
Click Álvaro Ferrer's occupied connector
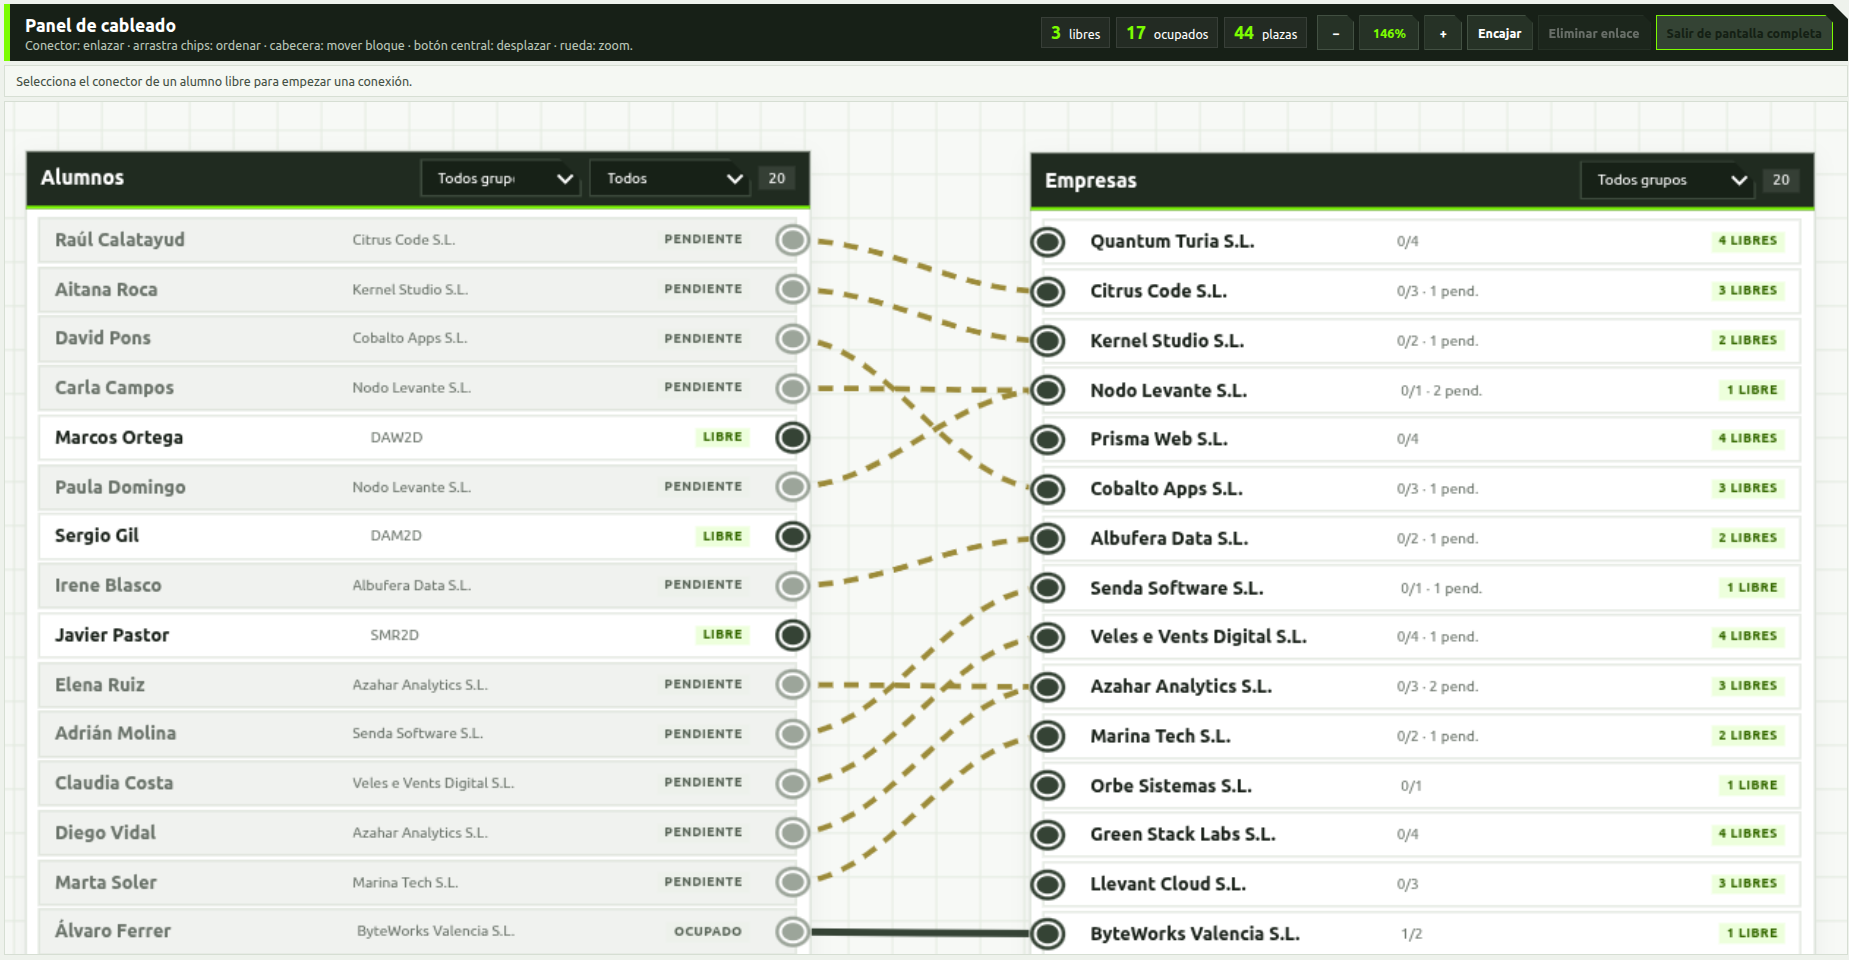[x=793, y=932]
